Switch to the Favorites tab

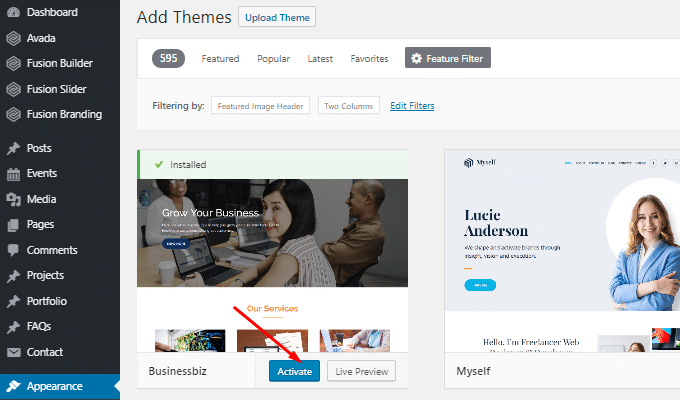click(x=369, y=59)
